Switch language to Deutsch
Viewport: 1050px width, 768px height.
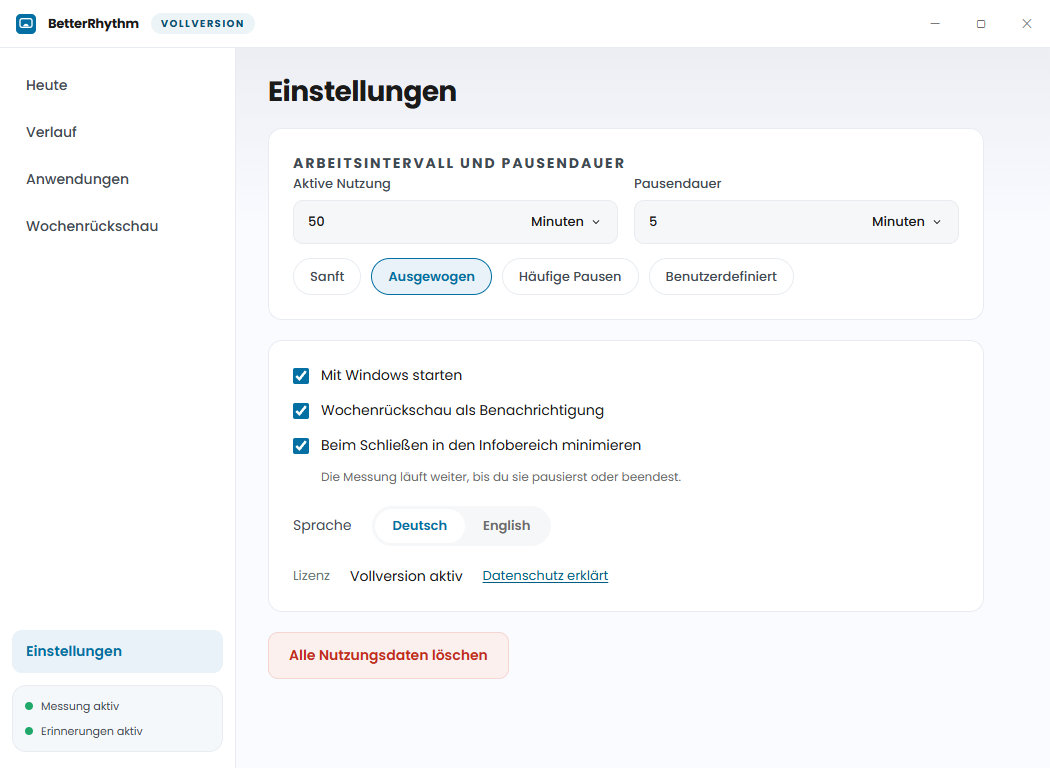click(420, 526)
